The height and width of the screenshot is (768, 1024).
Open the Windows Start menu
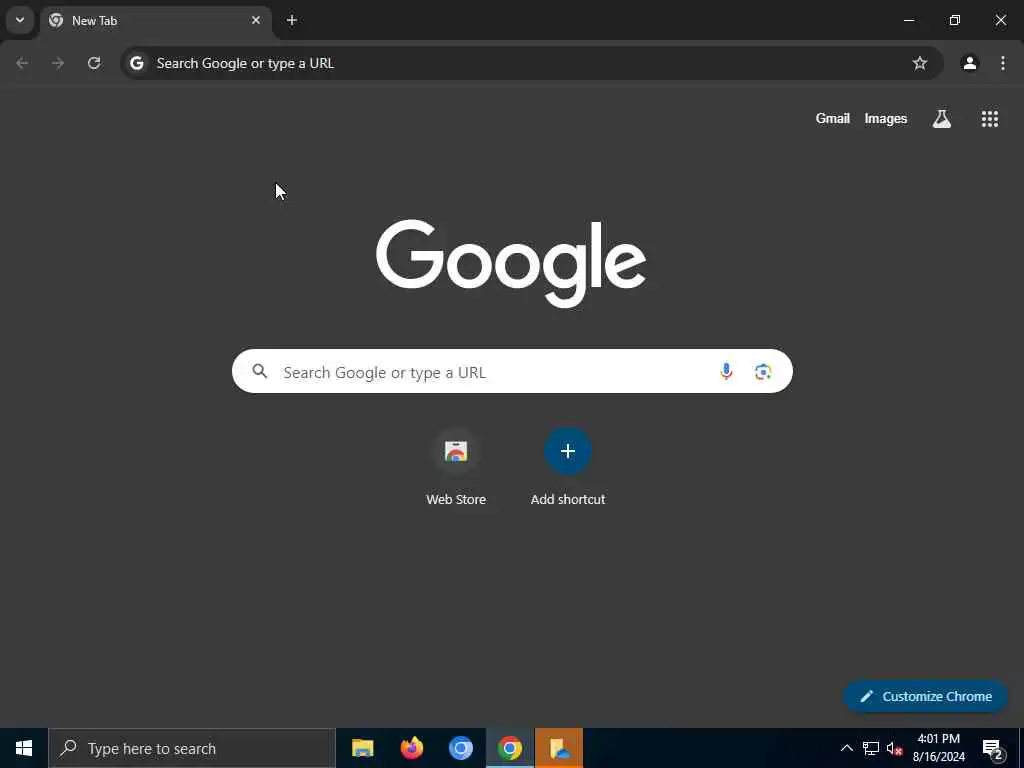(x=24, y=748)
